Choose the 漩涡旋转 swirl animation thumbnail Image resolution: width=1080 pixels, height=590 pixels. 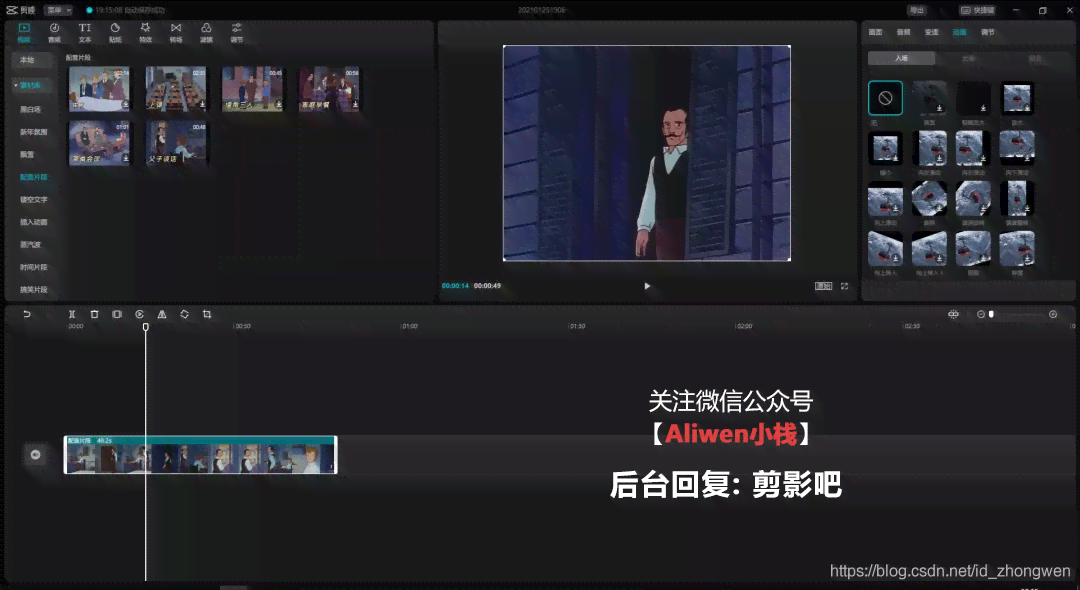pyautogui.click(x=973, y=198)
